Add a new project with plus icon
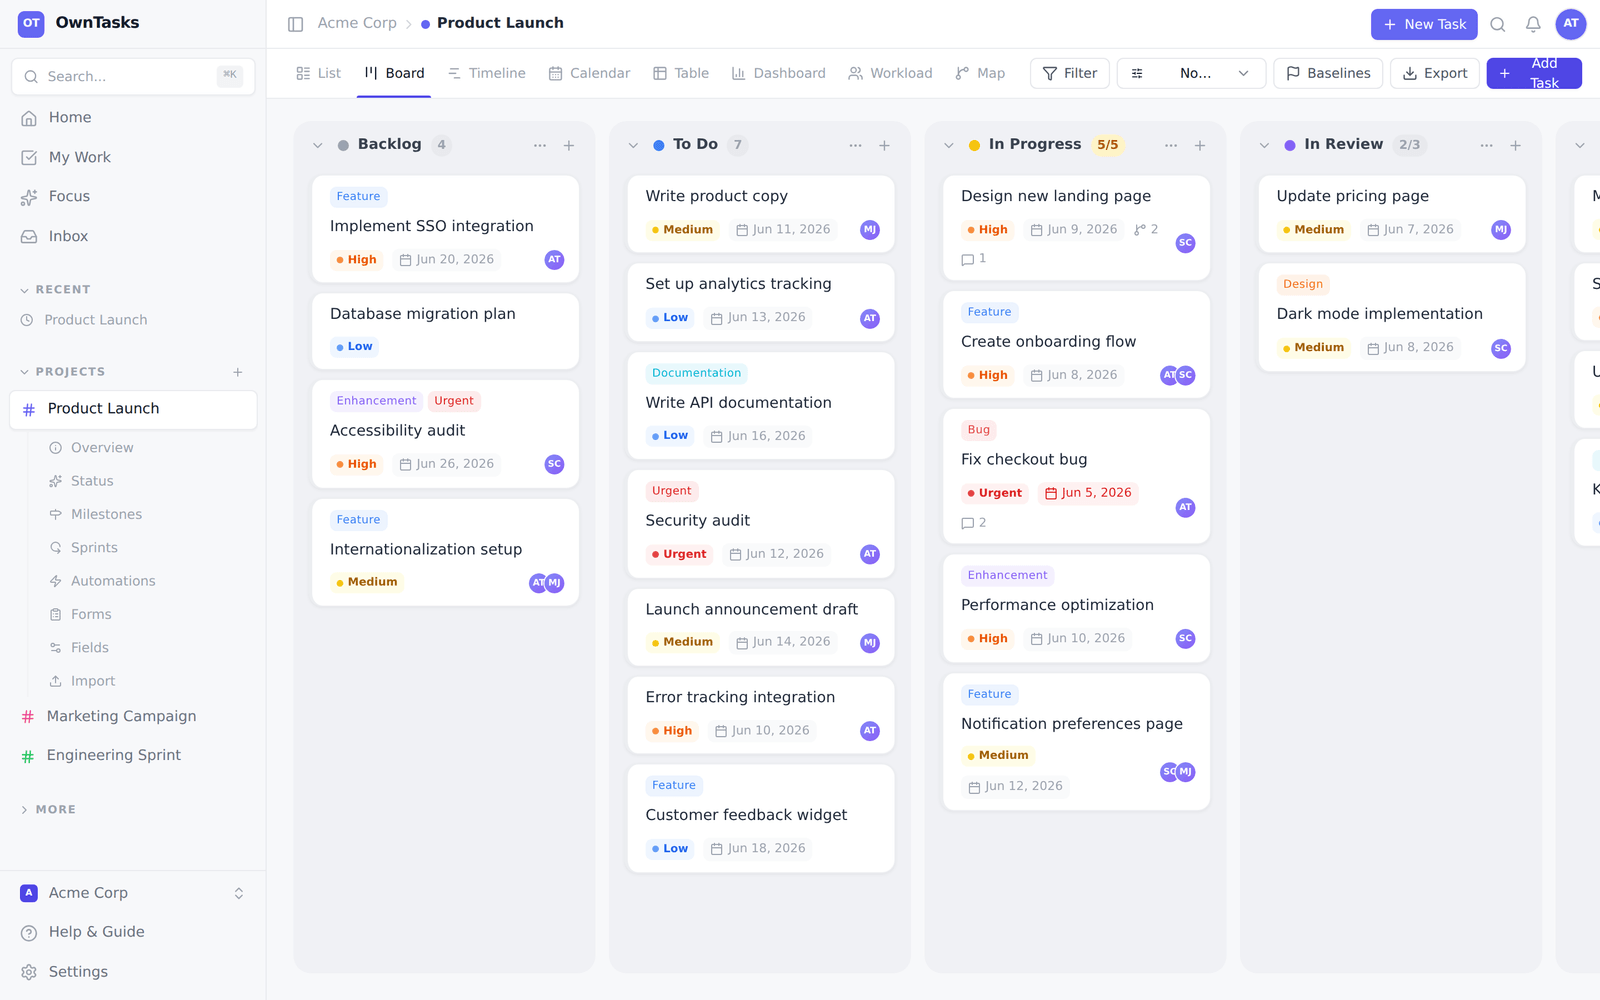The image size is (1600, 1000). pos(238,372)
